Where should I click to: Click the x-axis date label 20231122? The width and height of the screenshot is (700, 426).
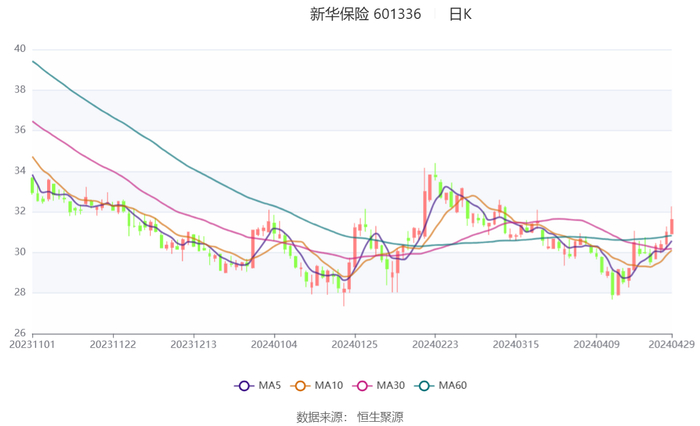(x=113, y=344)
